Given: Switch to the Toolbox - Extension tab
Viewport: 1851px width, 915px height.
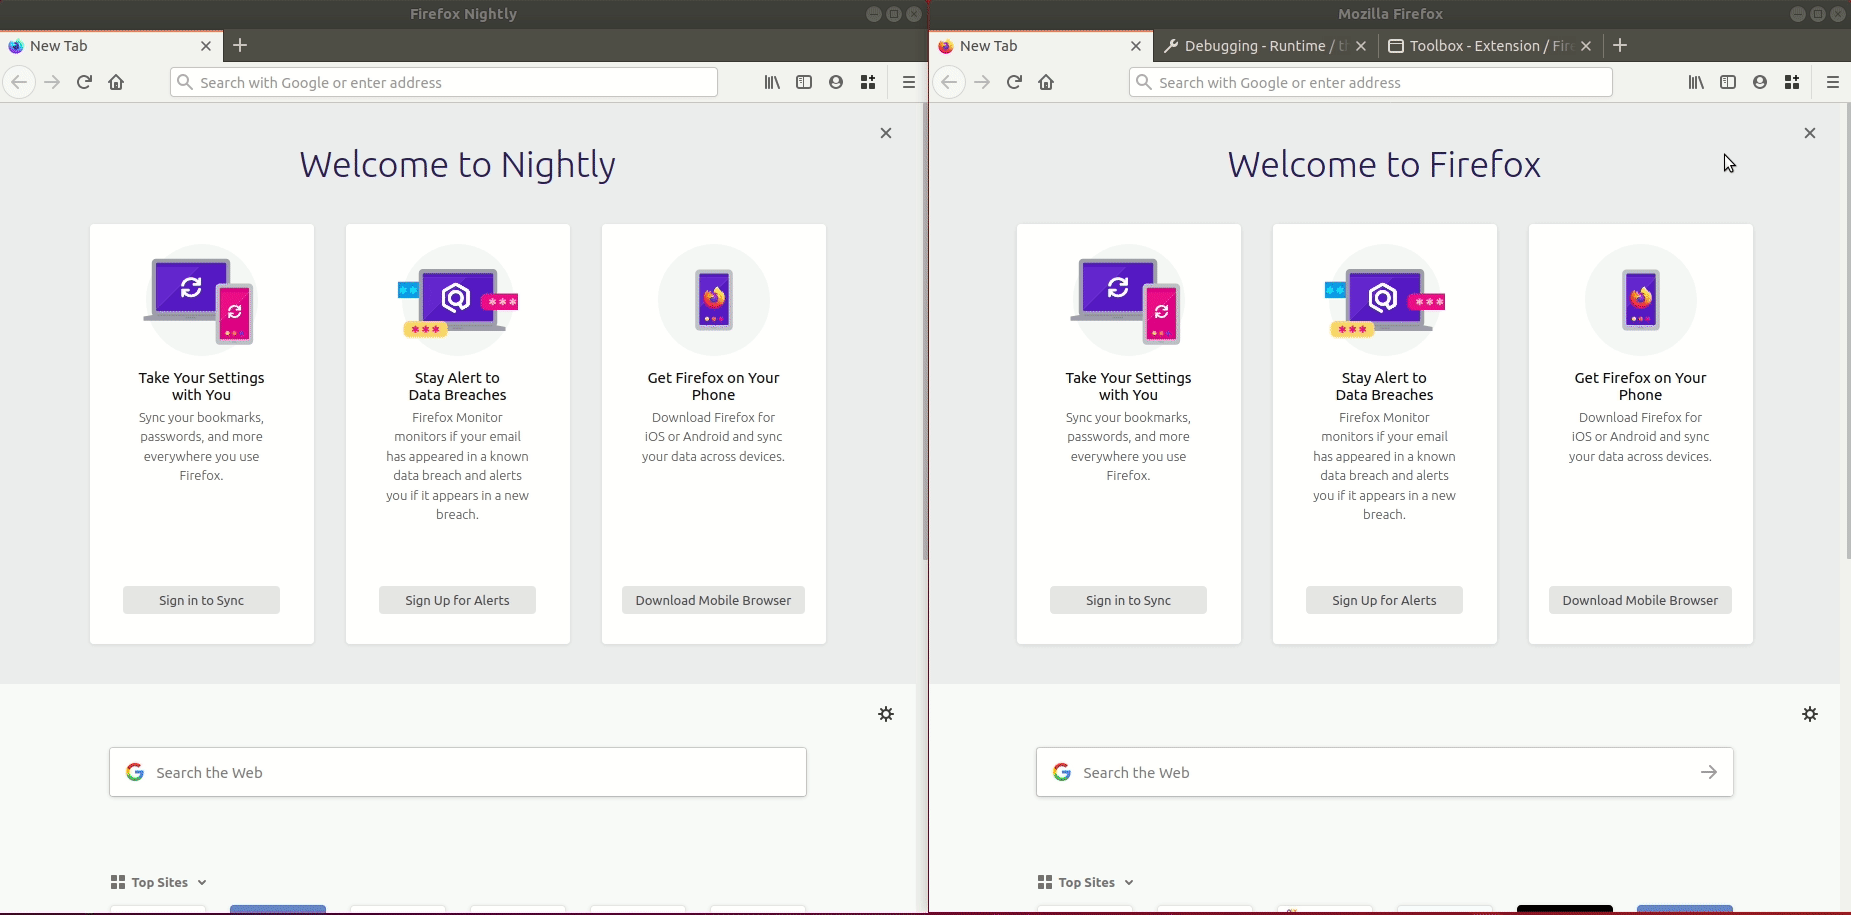Looking at the screenshot, I should click(x=1485, y=46).
